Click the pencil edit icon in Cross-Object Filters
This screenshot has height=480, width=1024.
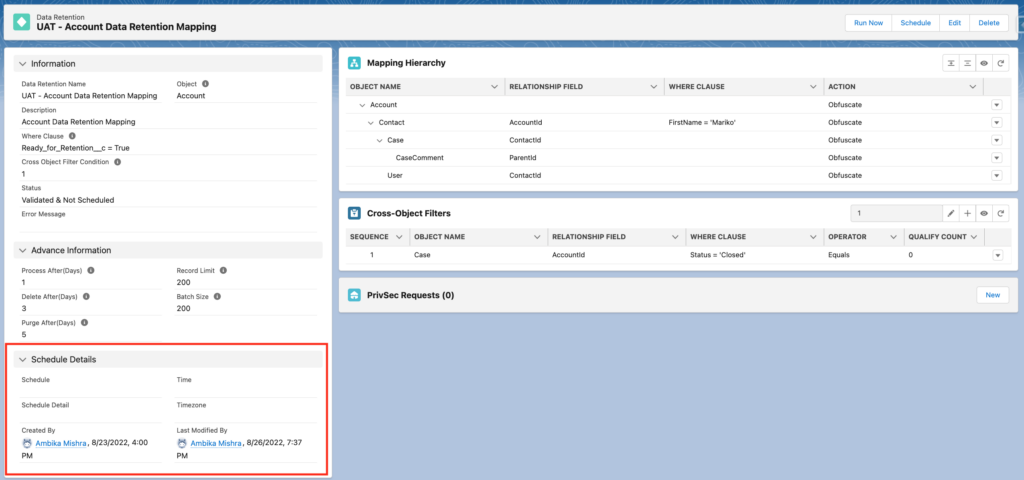[951, 213]
